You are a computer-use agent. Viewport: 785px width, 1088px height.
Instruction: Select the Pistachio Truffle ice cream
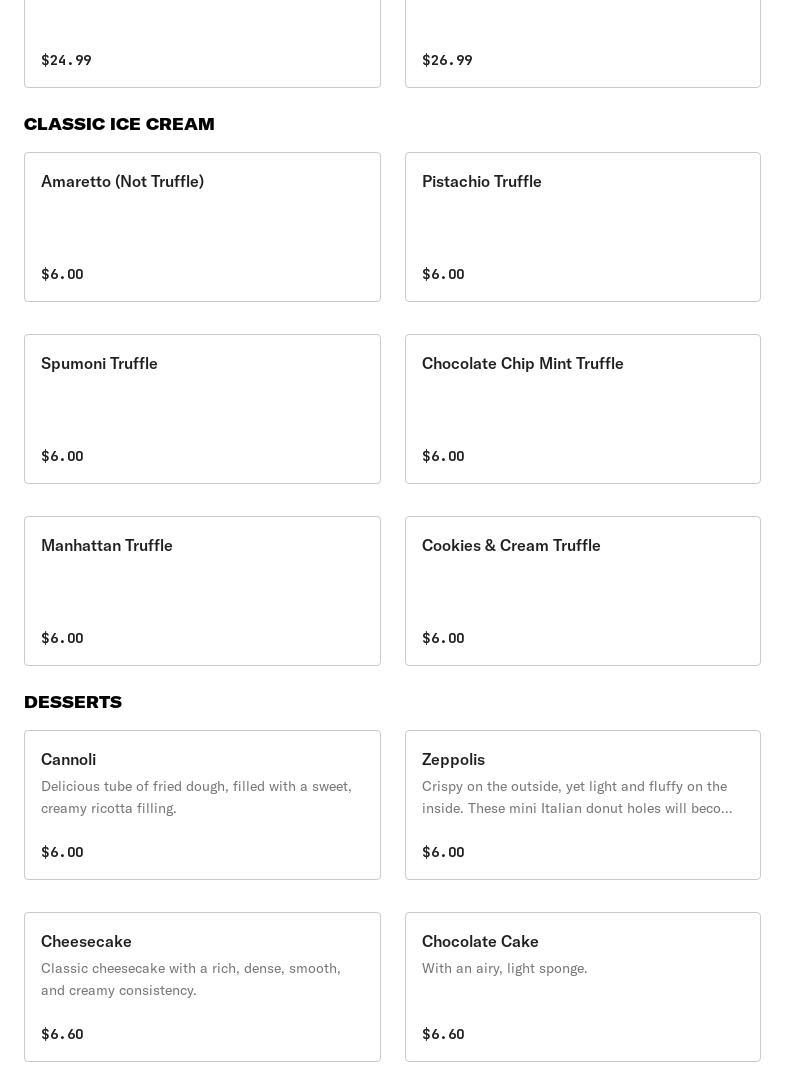[x=582, y=227]
